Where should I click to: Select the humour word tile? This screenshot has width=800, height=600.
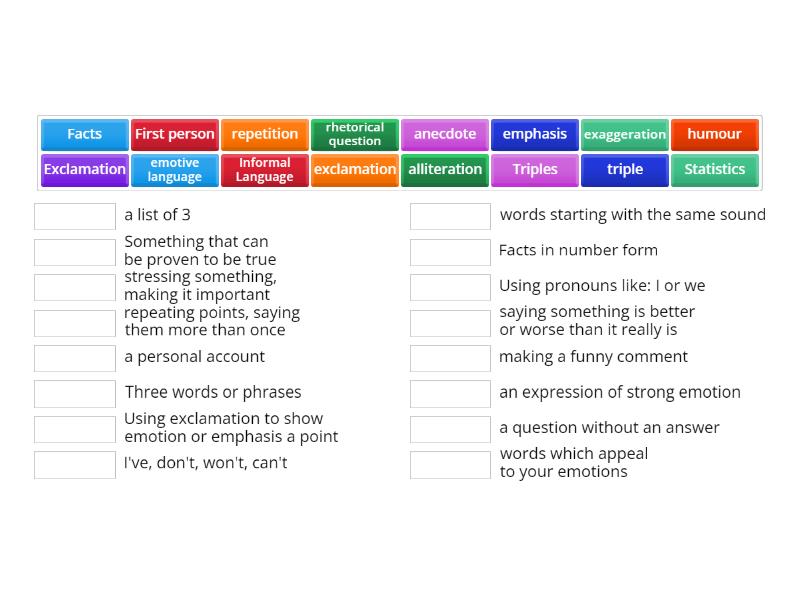(x=714, y=134)
